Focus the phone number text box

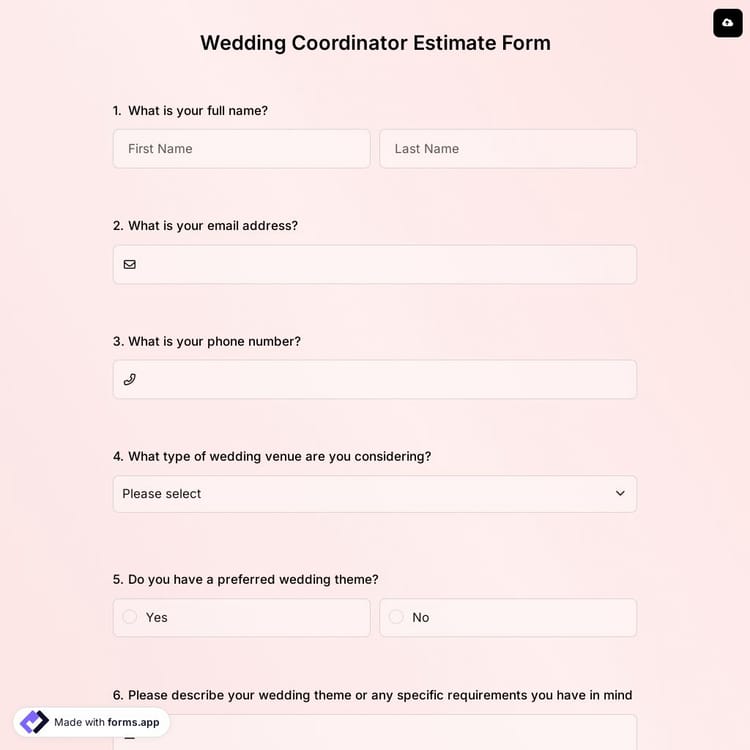pyautogui.click(x=385, y=380)
